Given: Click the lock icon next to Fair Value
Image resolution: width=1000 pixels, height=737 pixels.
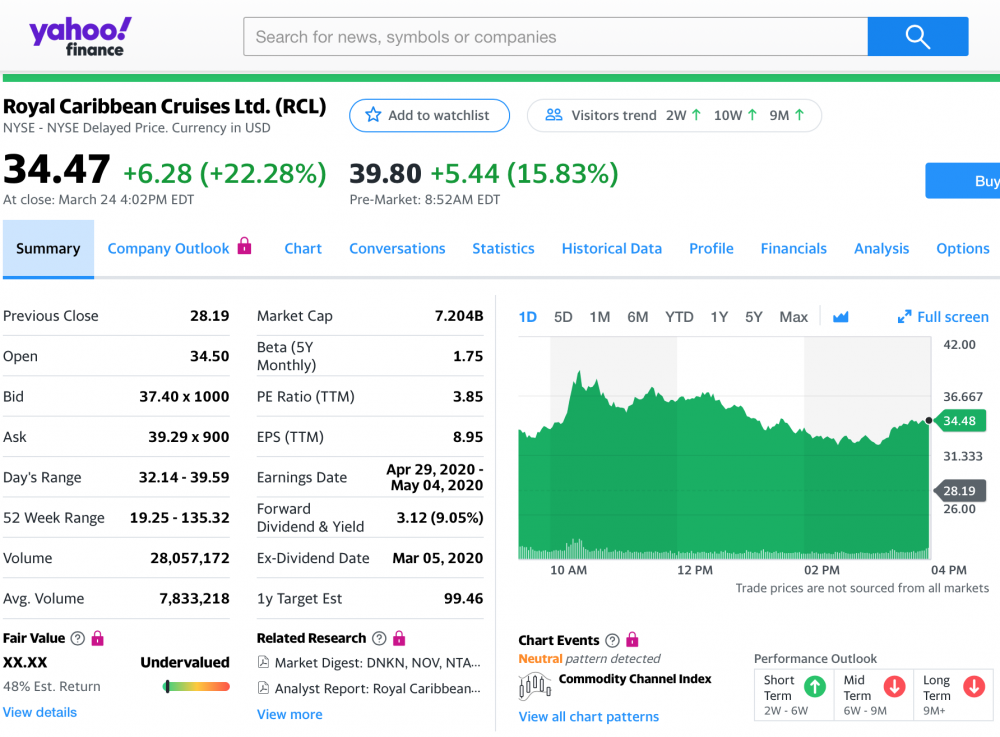Looking at the screenshot, I should [98, 638].
